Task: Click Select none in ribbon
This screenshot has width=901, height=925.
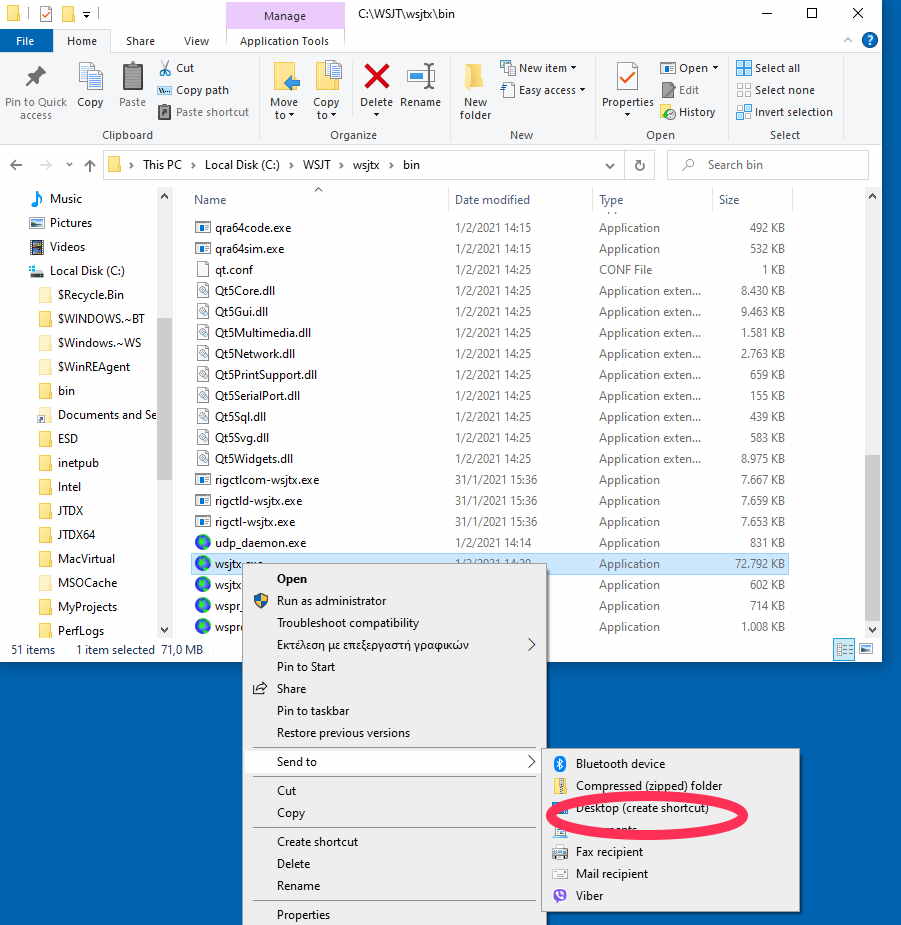Action: (776, 90)
